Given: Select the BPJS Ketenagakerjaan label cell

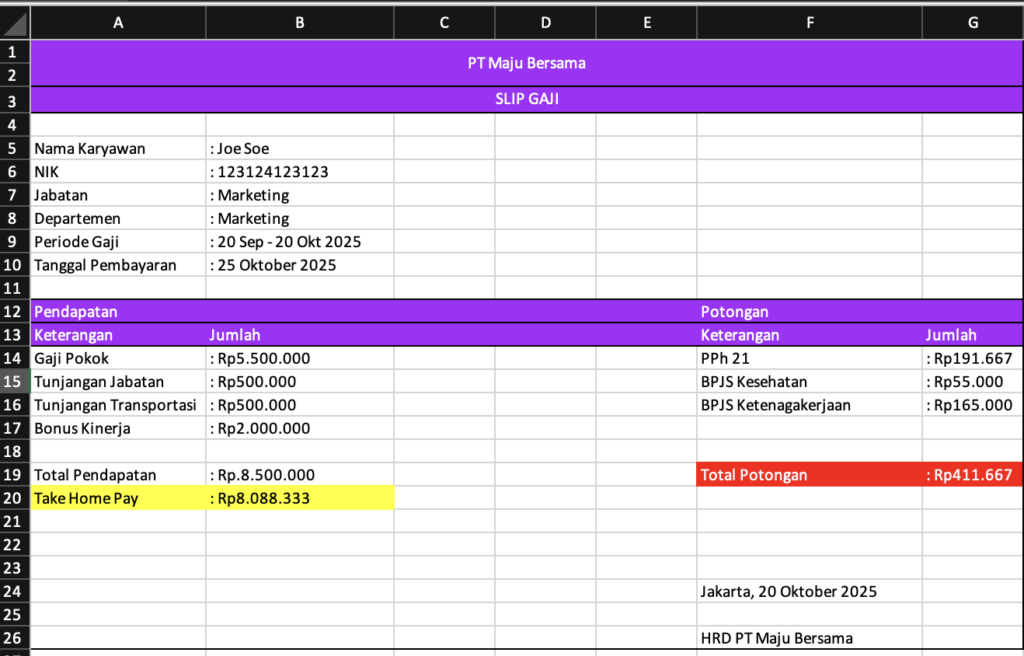Looking at the screenshot, I should [809, 405].
